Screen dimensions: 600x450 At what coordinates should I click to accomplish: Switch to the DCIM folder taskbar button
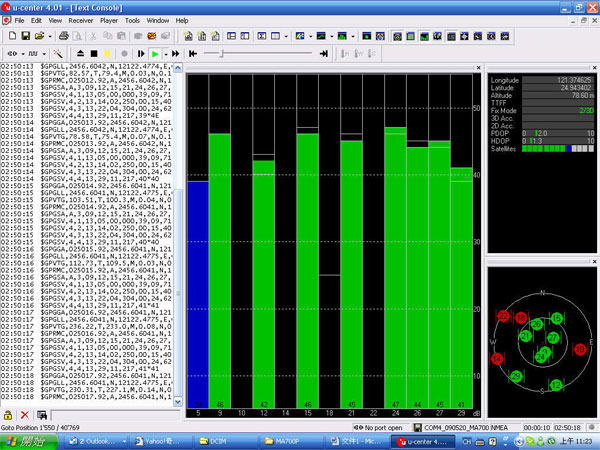click(227, 442)
